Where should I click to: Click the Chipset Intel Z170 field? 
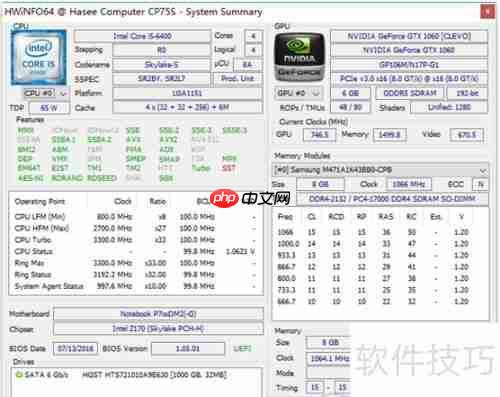[x=158, y=329]
